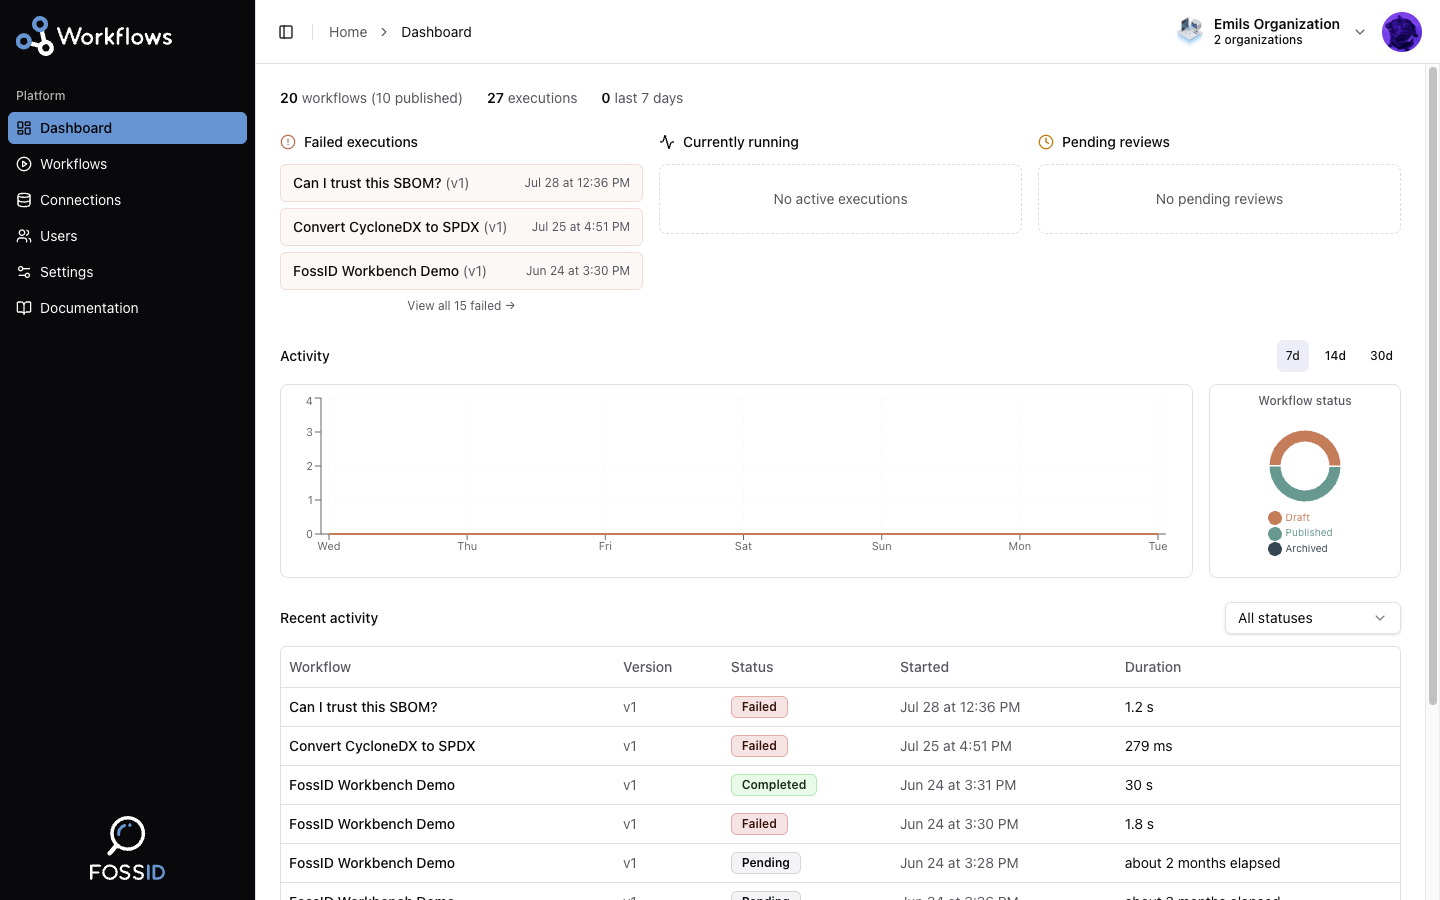Toggle the Draft legend entry
The height and width of the screenshot is (900, 1440).
1289,518
